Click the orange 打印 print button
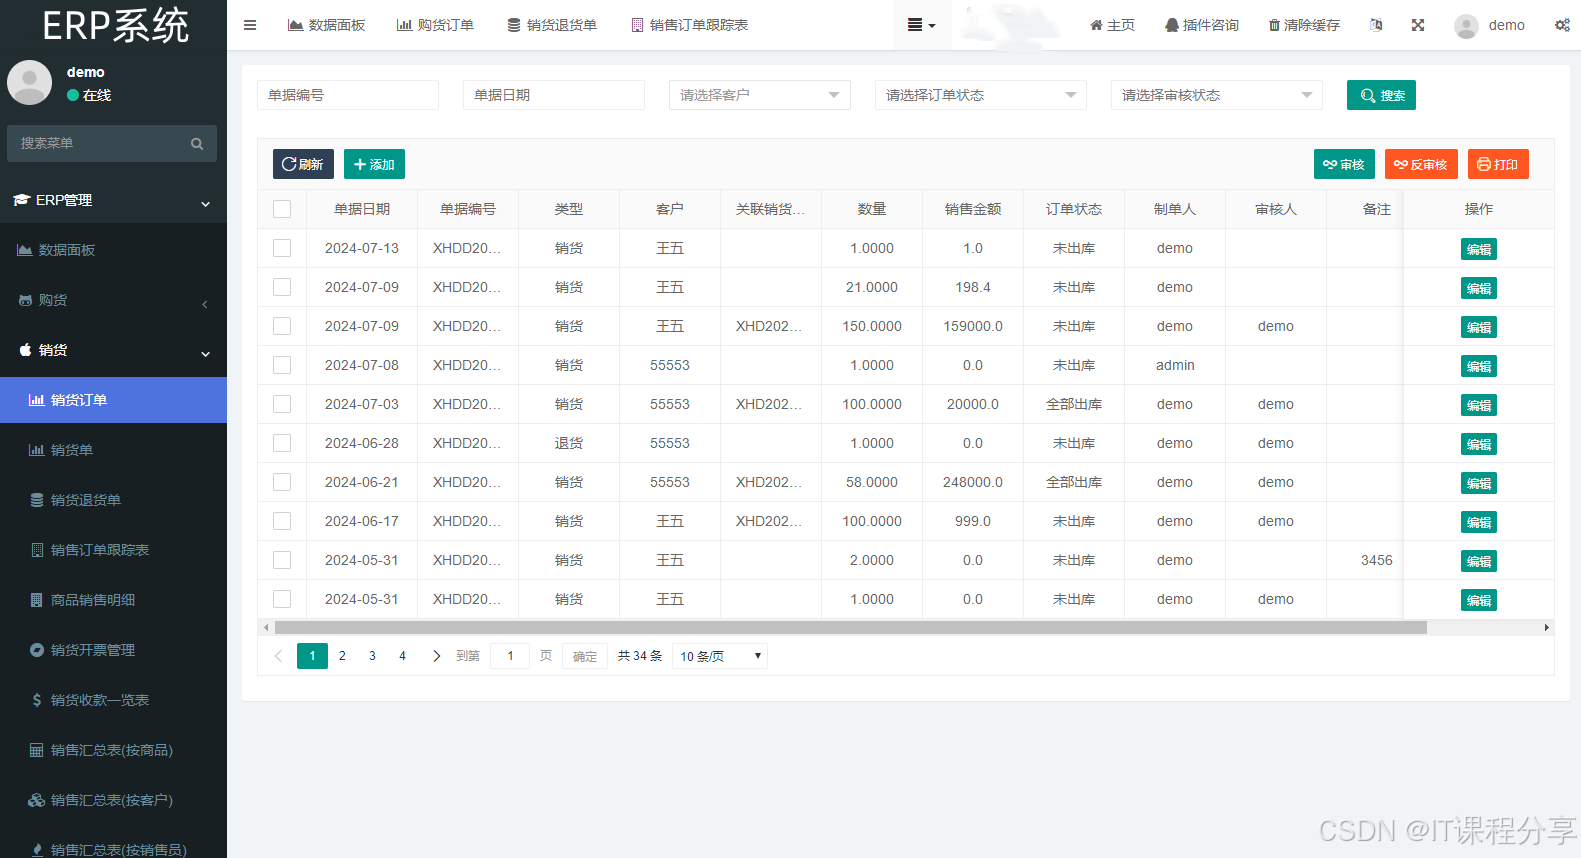The height and width of the screenshot is (858, 1581). pos(1497,164)
